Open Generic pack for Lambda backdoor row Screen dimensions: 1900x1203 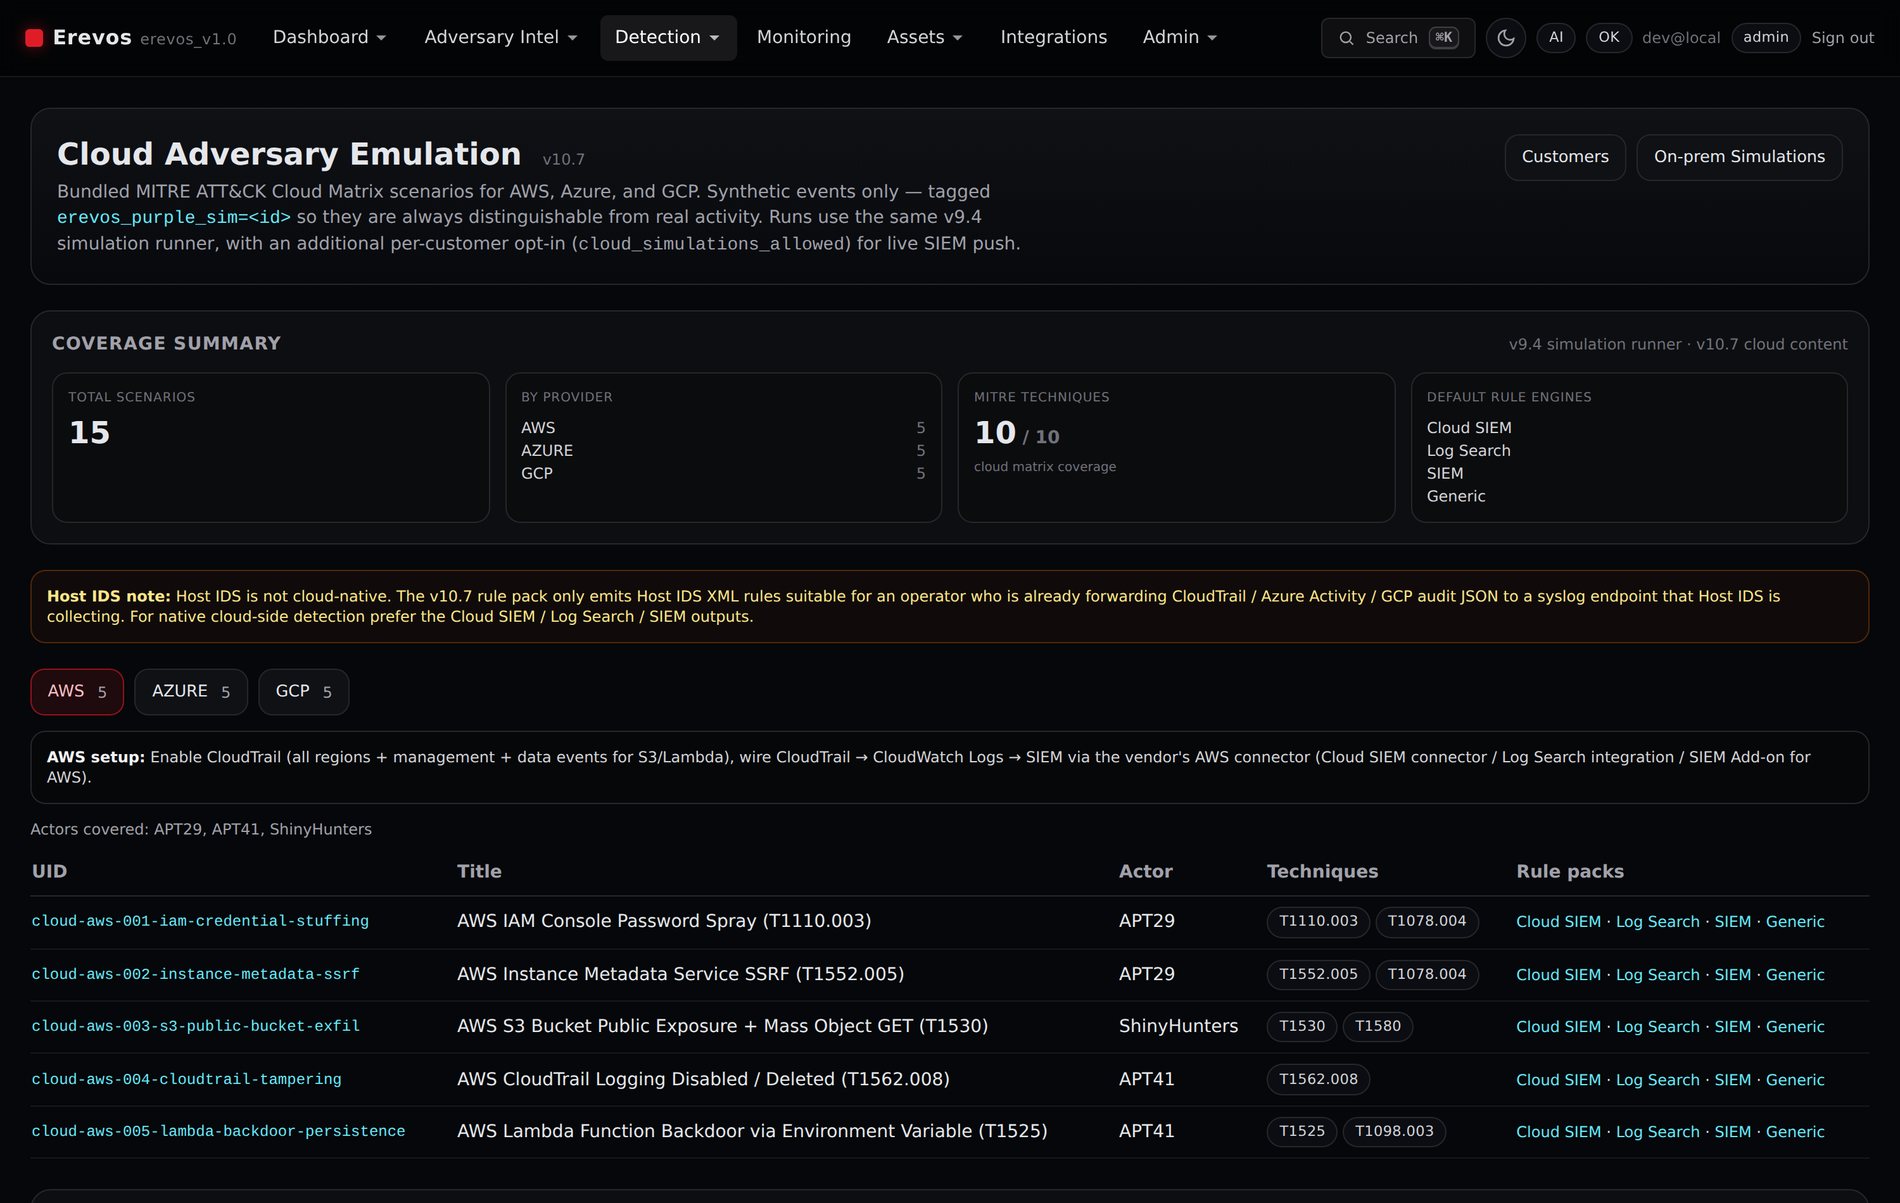coord(1795,1132)
